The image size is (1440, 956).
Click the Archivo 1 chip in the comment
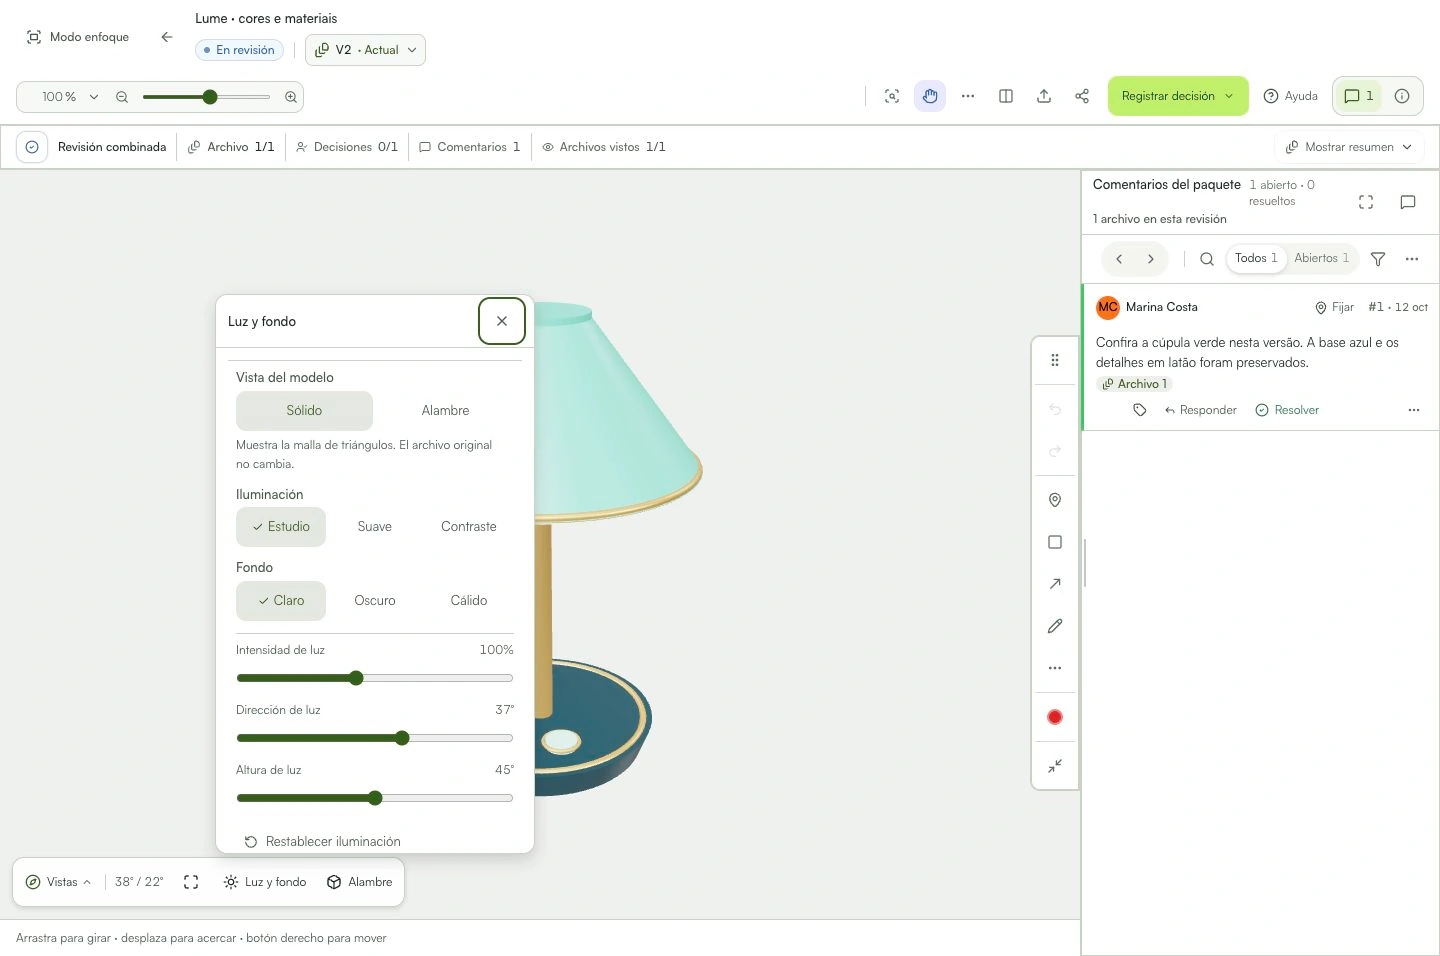tap(1134, 384)
